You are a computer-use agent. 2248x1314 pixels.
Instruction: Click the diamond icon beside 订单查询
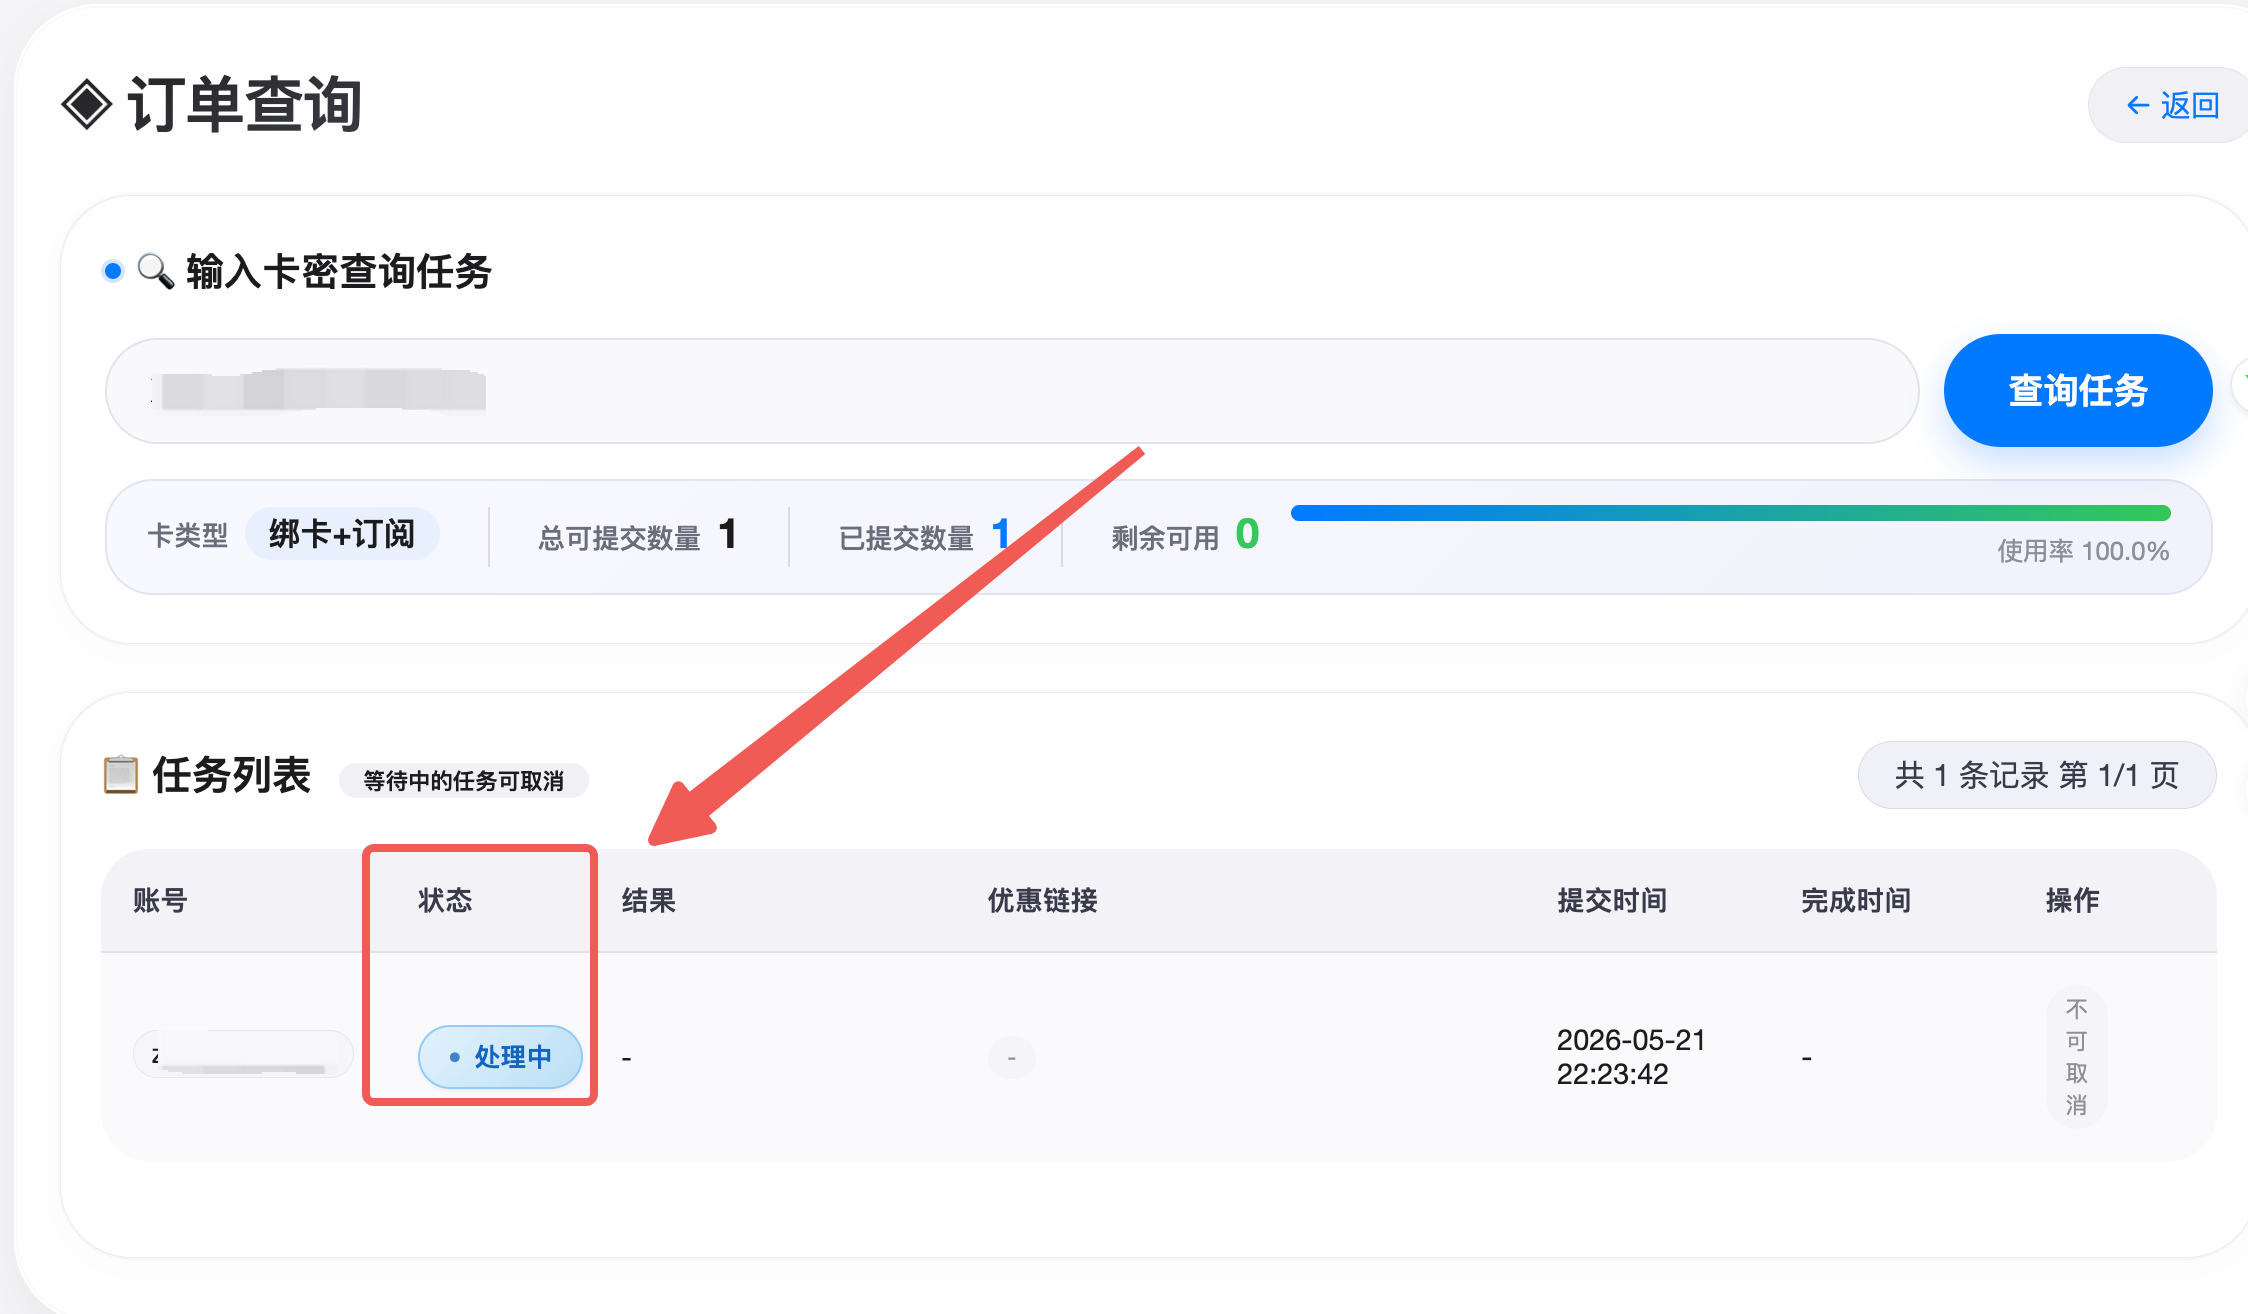[x=87, y=105]
